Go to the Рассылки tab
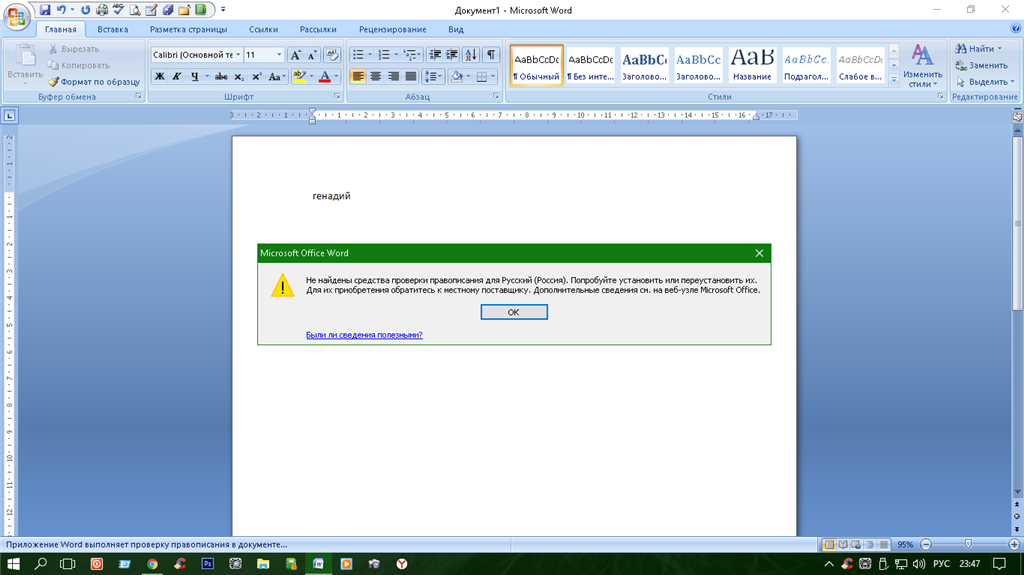Screen dimensions: 1024x575 click(318, 29)
